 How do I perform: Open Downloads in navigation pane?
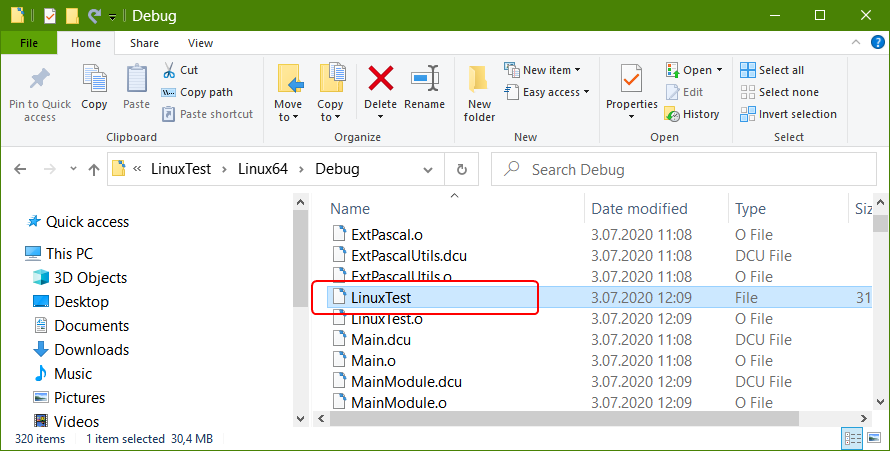tap(81, 349)
